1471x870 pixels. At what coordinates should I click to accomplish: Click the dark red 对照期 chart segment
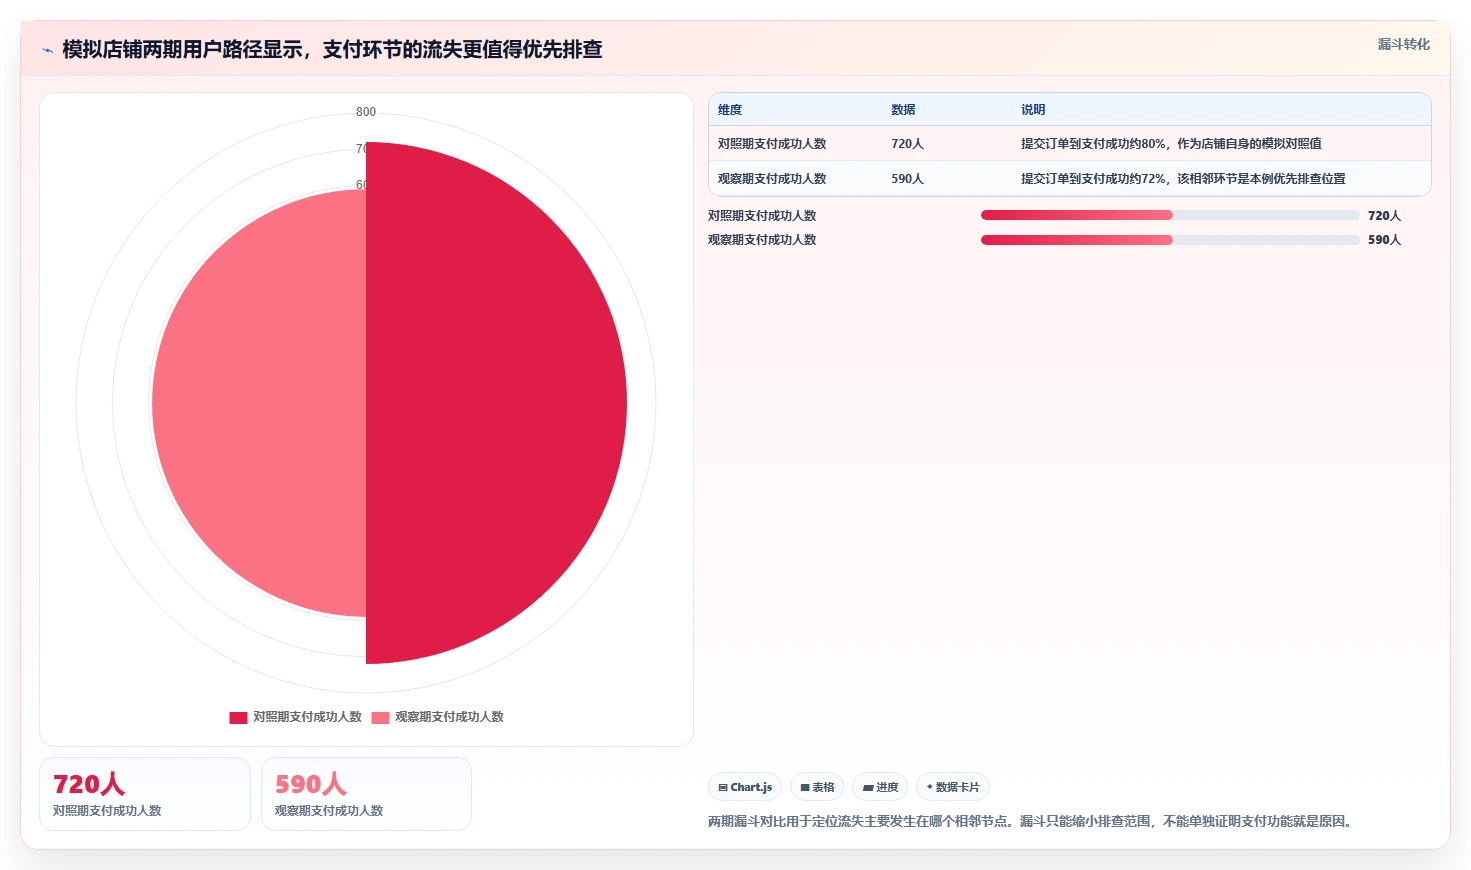click(x=495, y=403)
